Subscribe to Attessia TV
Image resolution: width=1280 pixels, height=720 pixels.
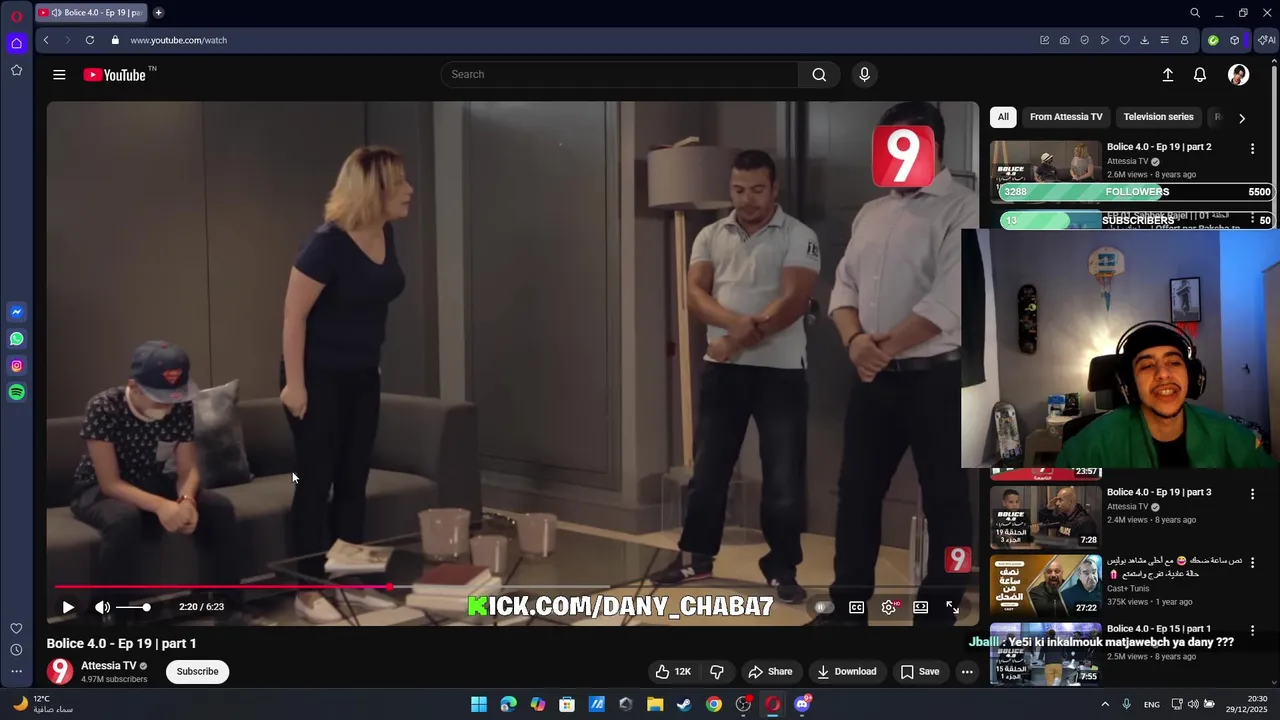[x=197, y=672]
